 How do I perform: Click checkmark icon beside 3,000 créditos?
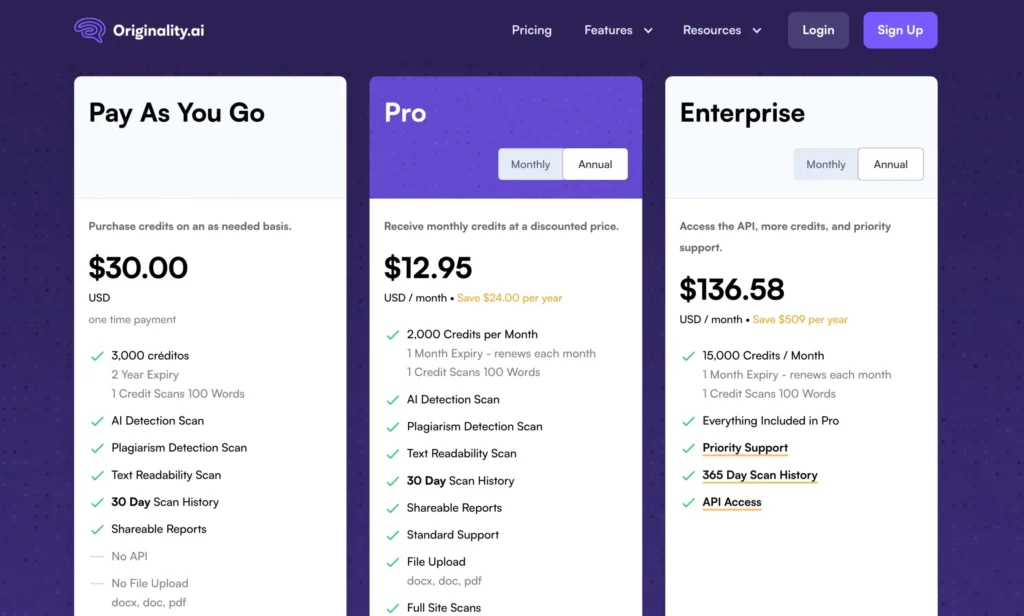[97, 356]
